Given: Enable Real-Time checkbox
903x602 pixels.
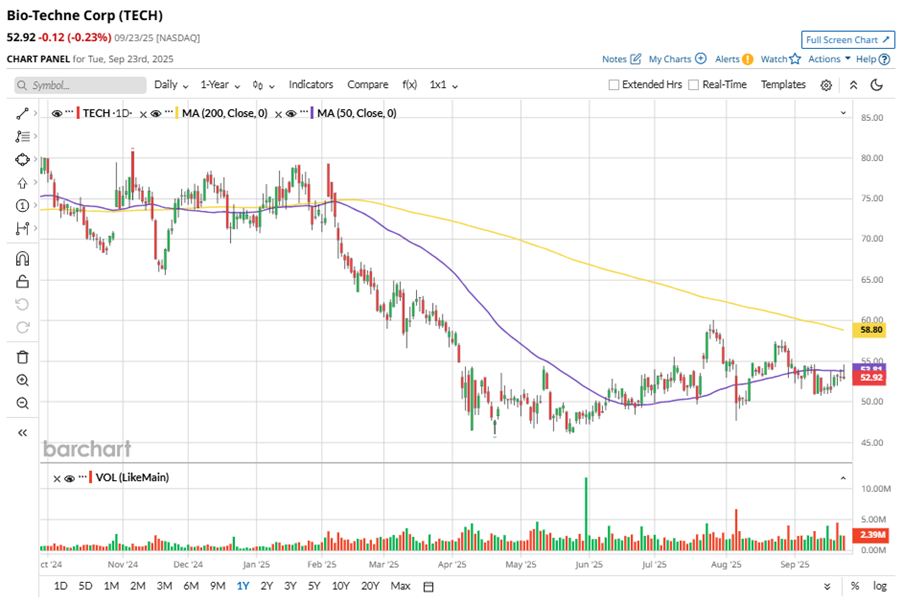Looking at the screenshot, I should click(x=693, y=85).
